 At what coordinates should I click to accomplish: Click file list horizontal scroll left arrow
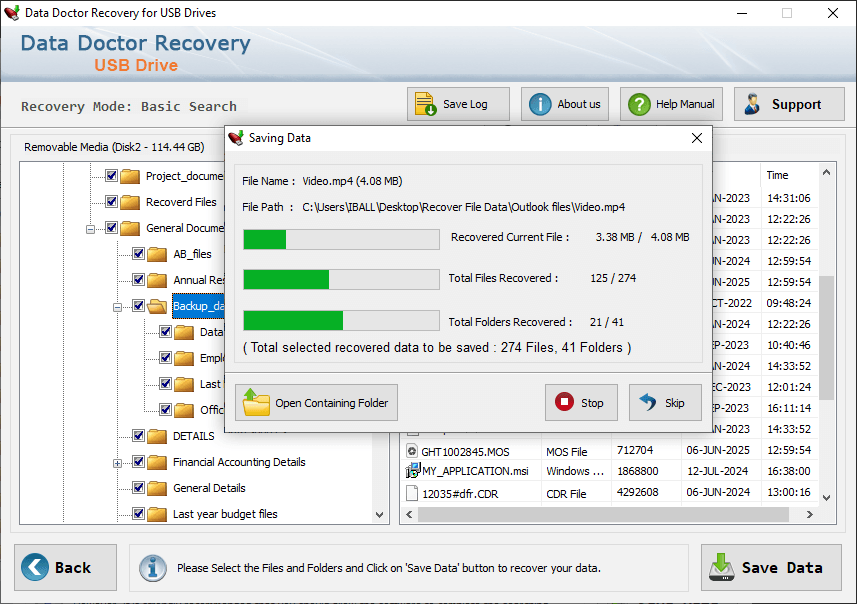pyautogui.click(x=409, y=514)
